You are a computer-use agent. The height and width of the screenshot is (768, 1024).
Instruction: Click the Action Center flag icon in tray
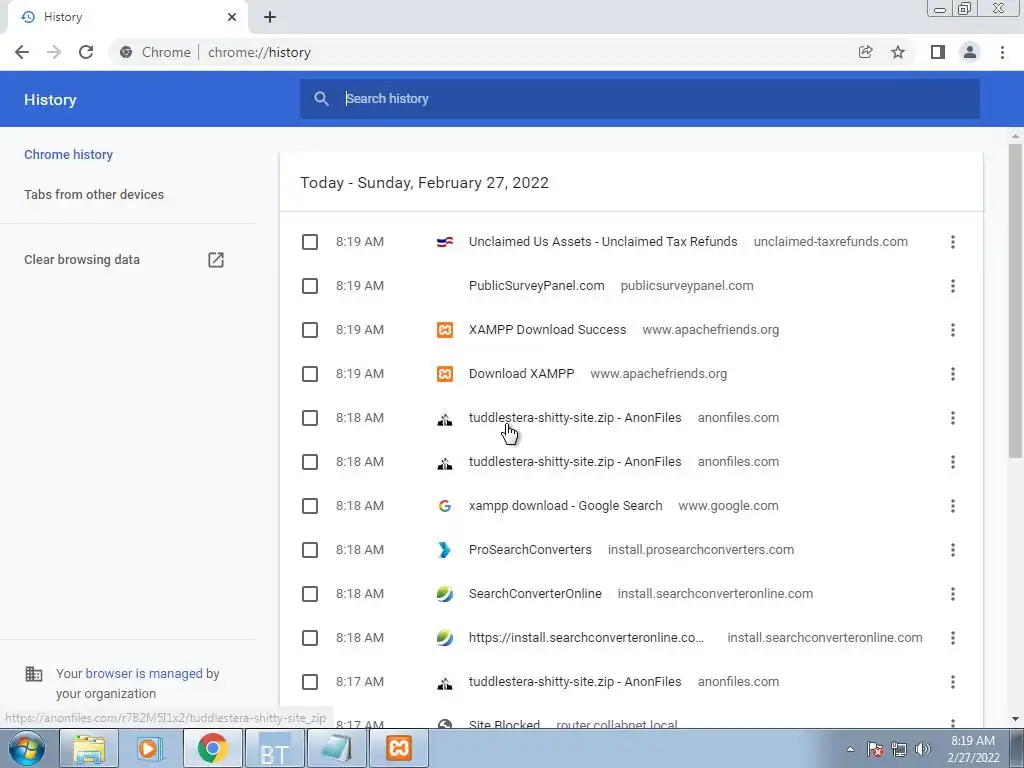[875, 749]
